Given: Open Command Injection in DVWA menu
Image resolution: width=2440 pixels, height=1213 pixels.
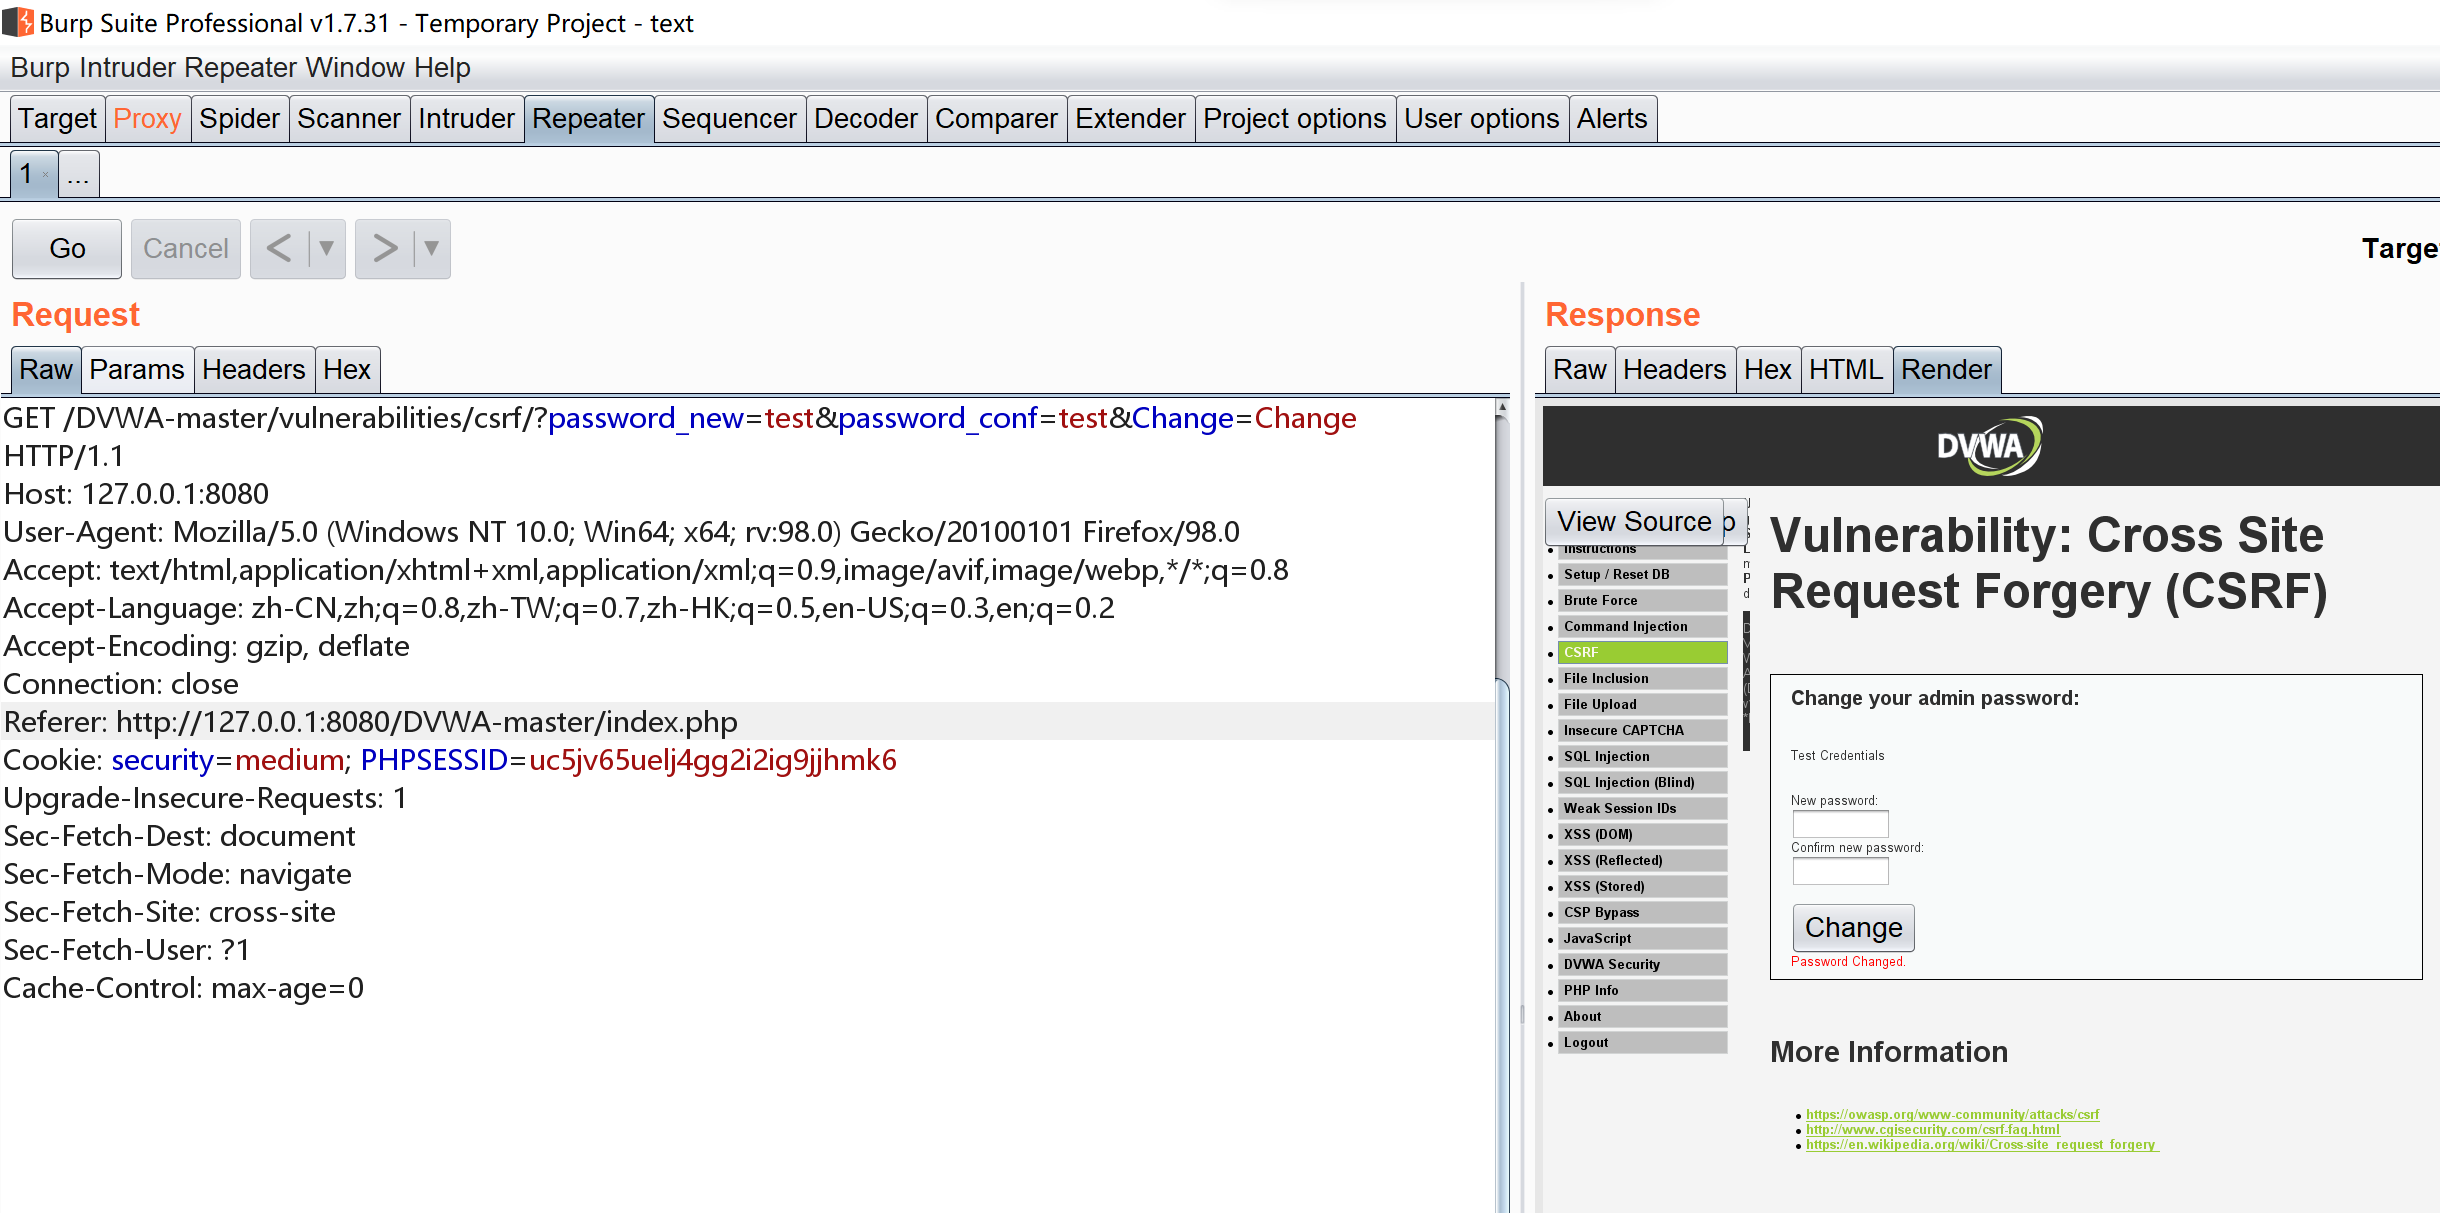Looking at the screenshot, I should 1642,626.
